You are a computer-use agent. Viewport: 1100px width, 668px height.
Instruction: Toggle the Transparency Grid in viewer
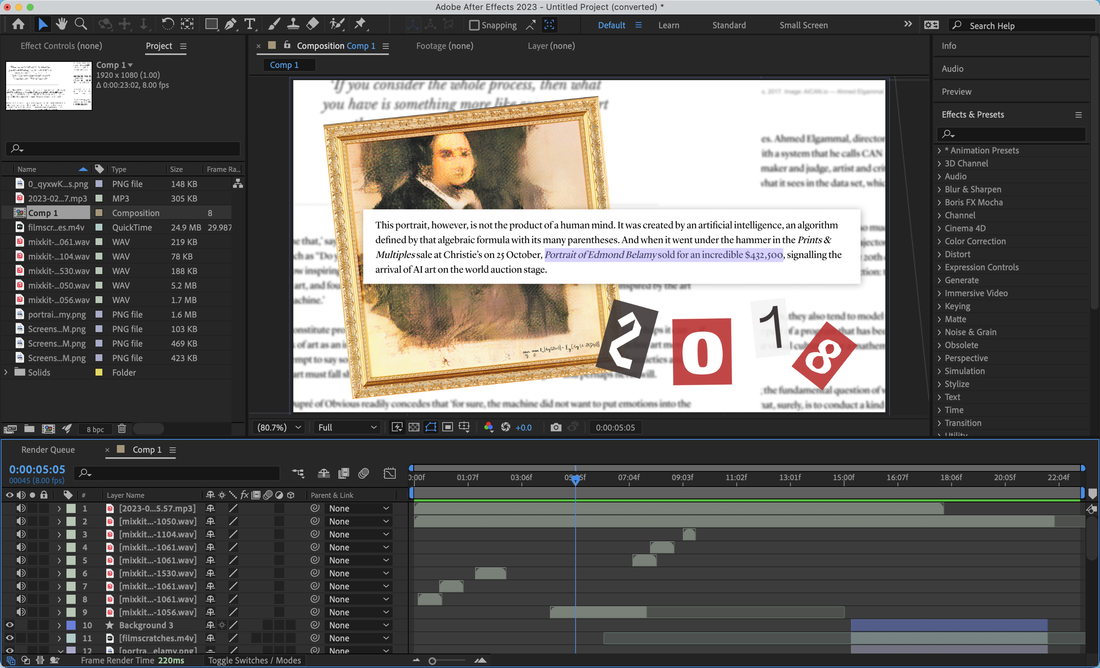click(x=414, y=427)
